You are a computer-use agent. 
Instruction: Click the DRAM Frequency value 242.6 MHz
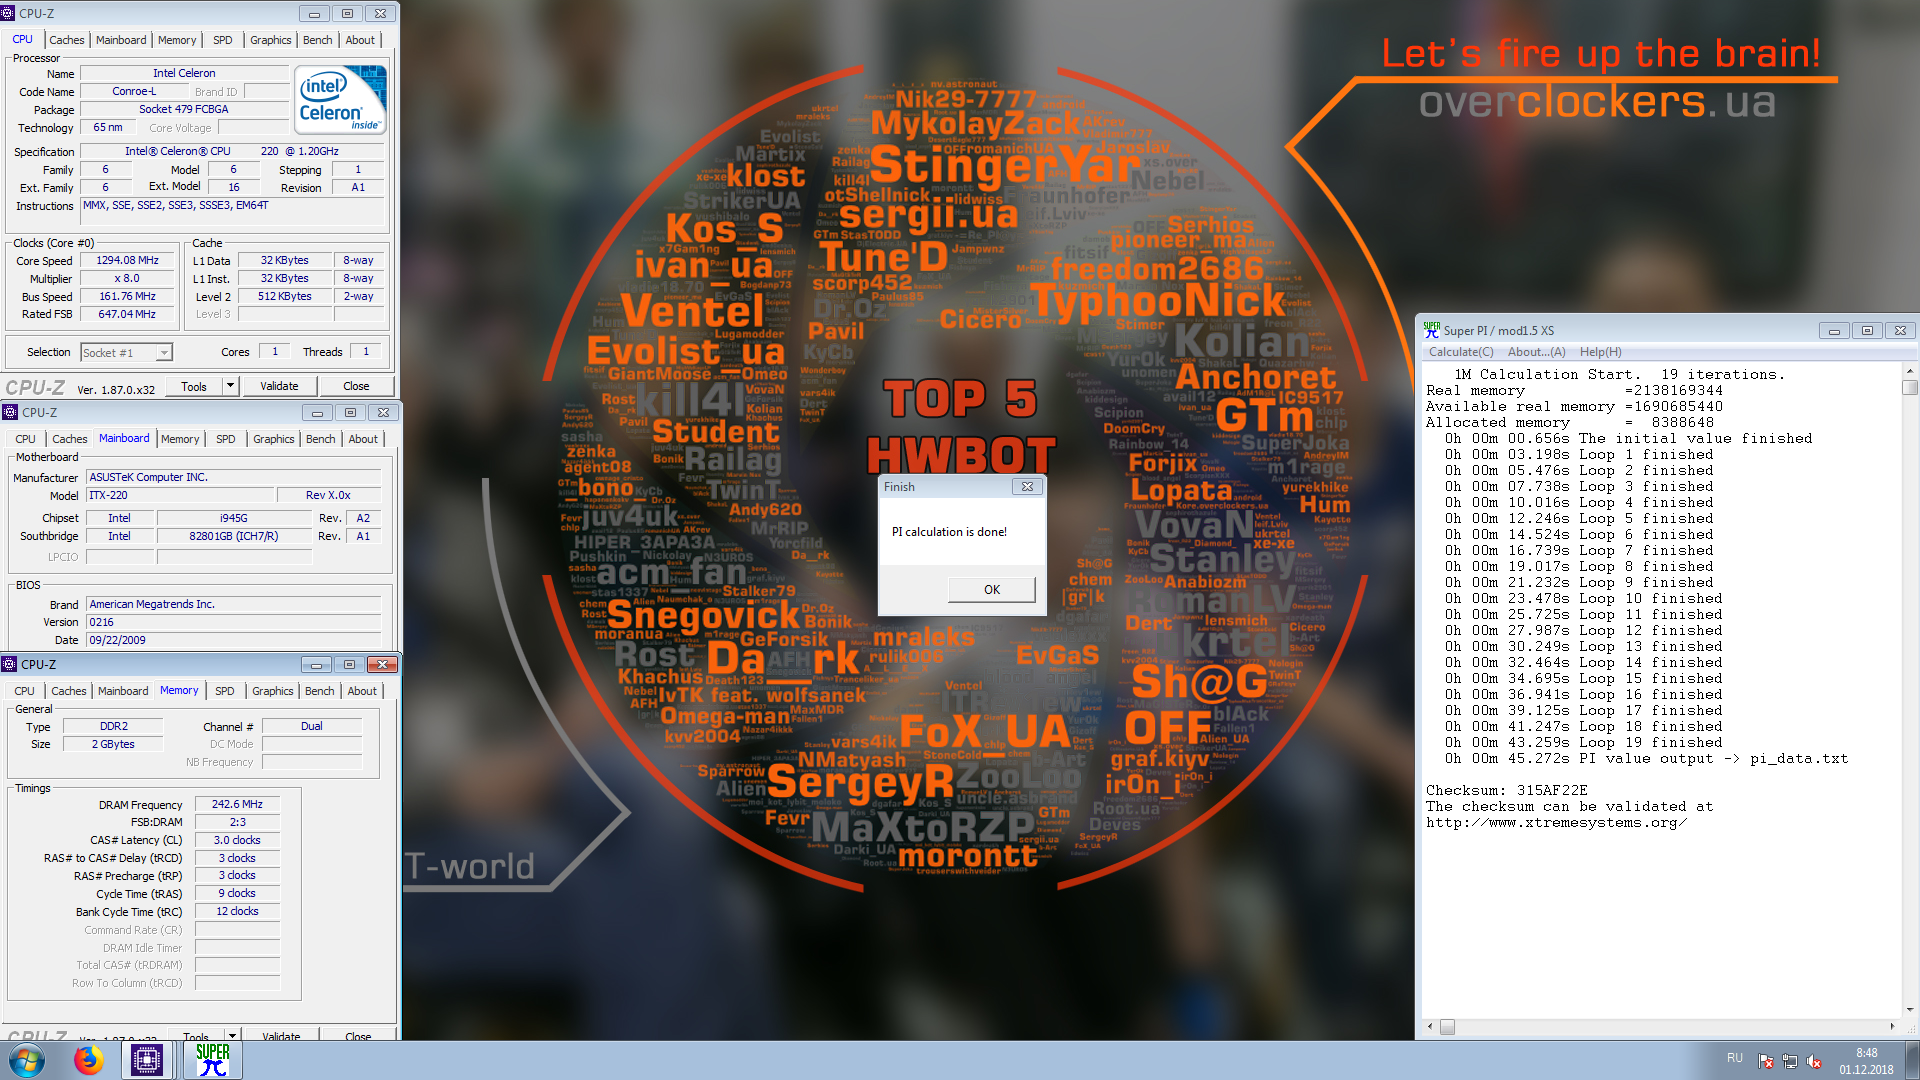(237, 804)
